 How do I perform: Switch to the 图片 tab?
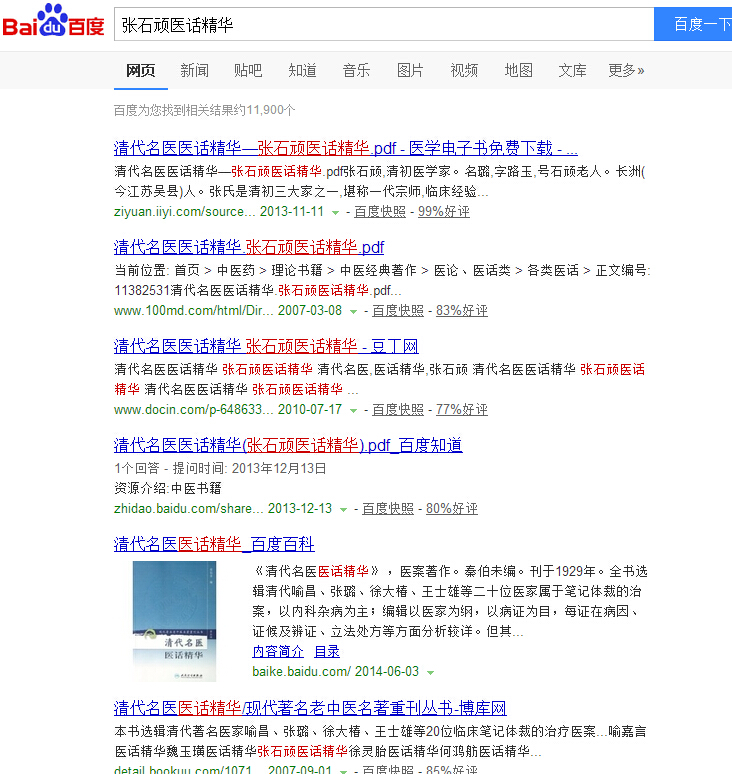tap(410, 71)
